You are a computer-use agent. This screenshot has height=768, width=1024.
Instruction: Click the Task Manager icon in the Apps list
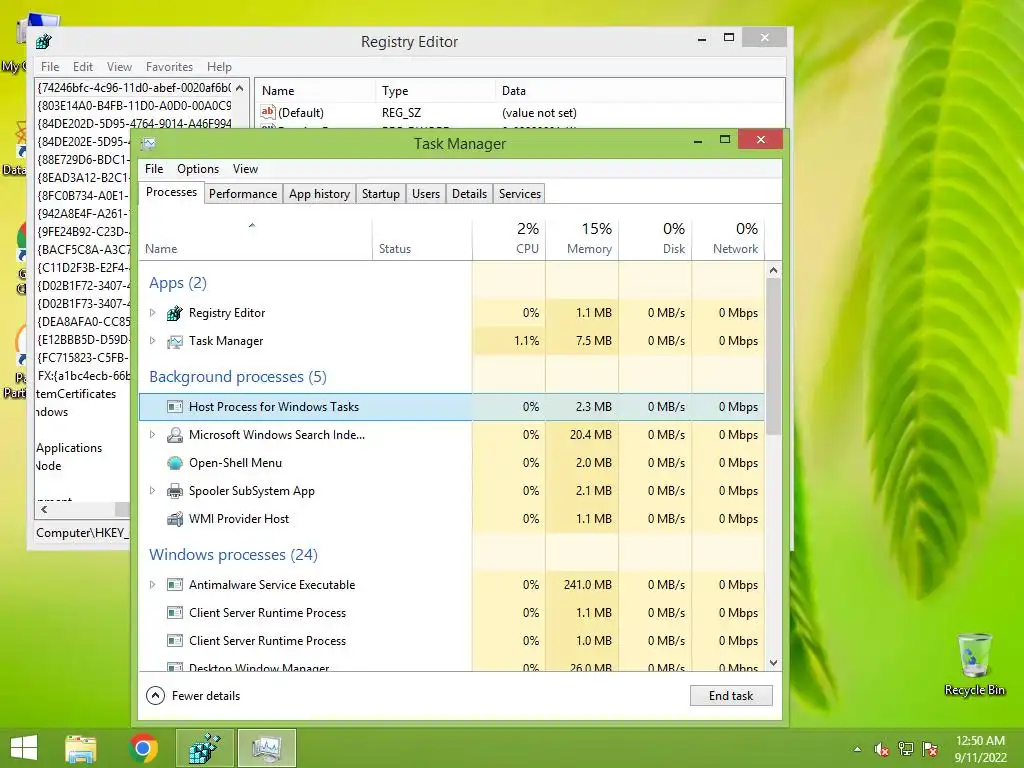coord(174,341)
